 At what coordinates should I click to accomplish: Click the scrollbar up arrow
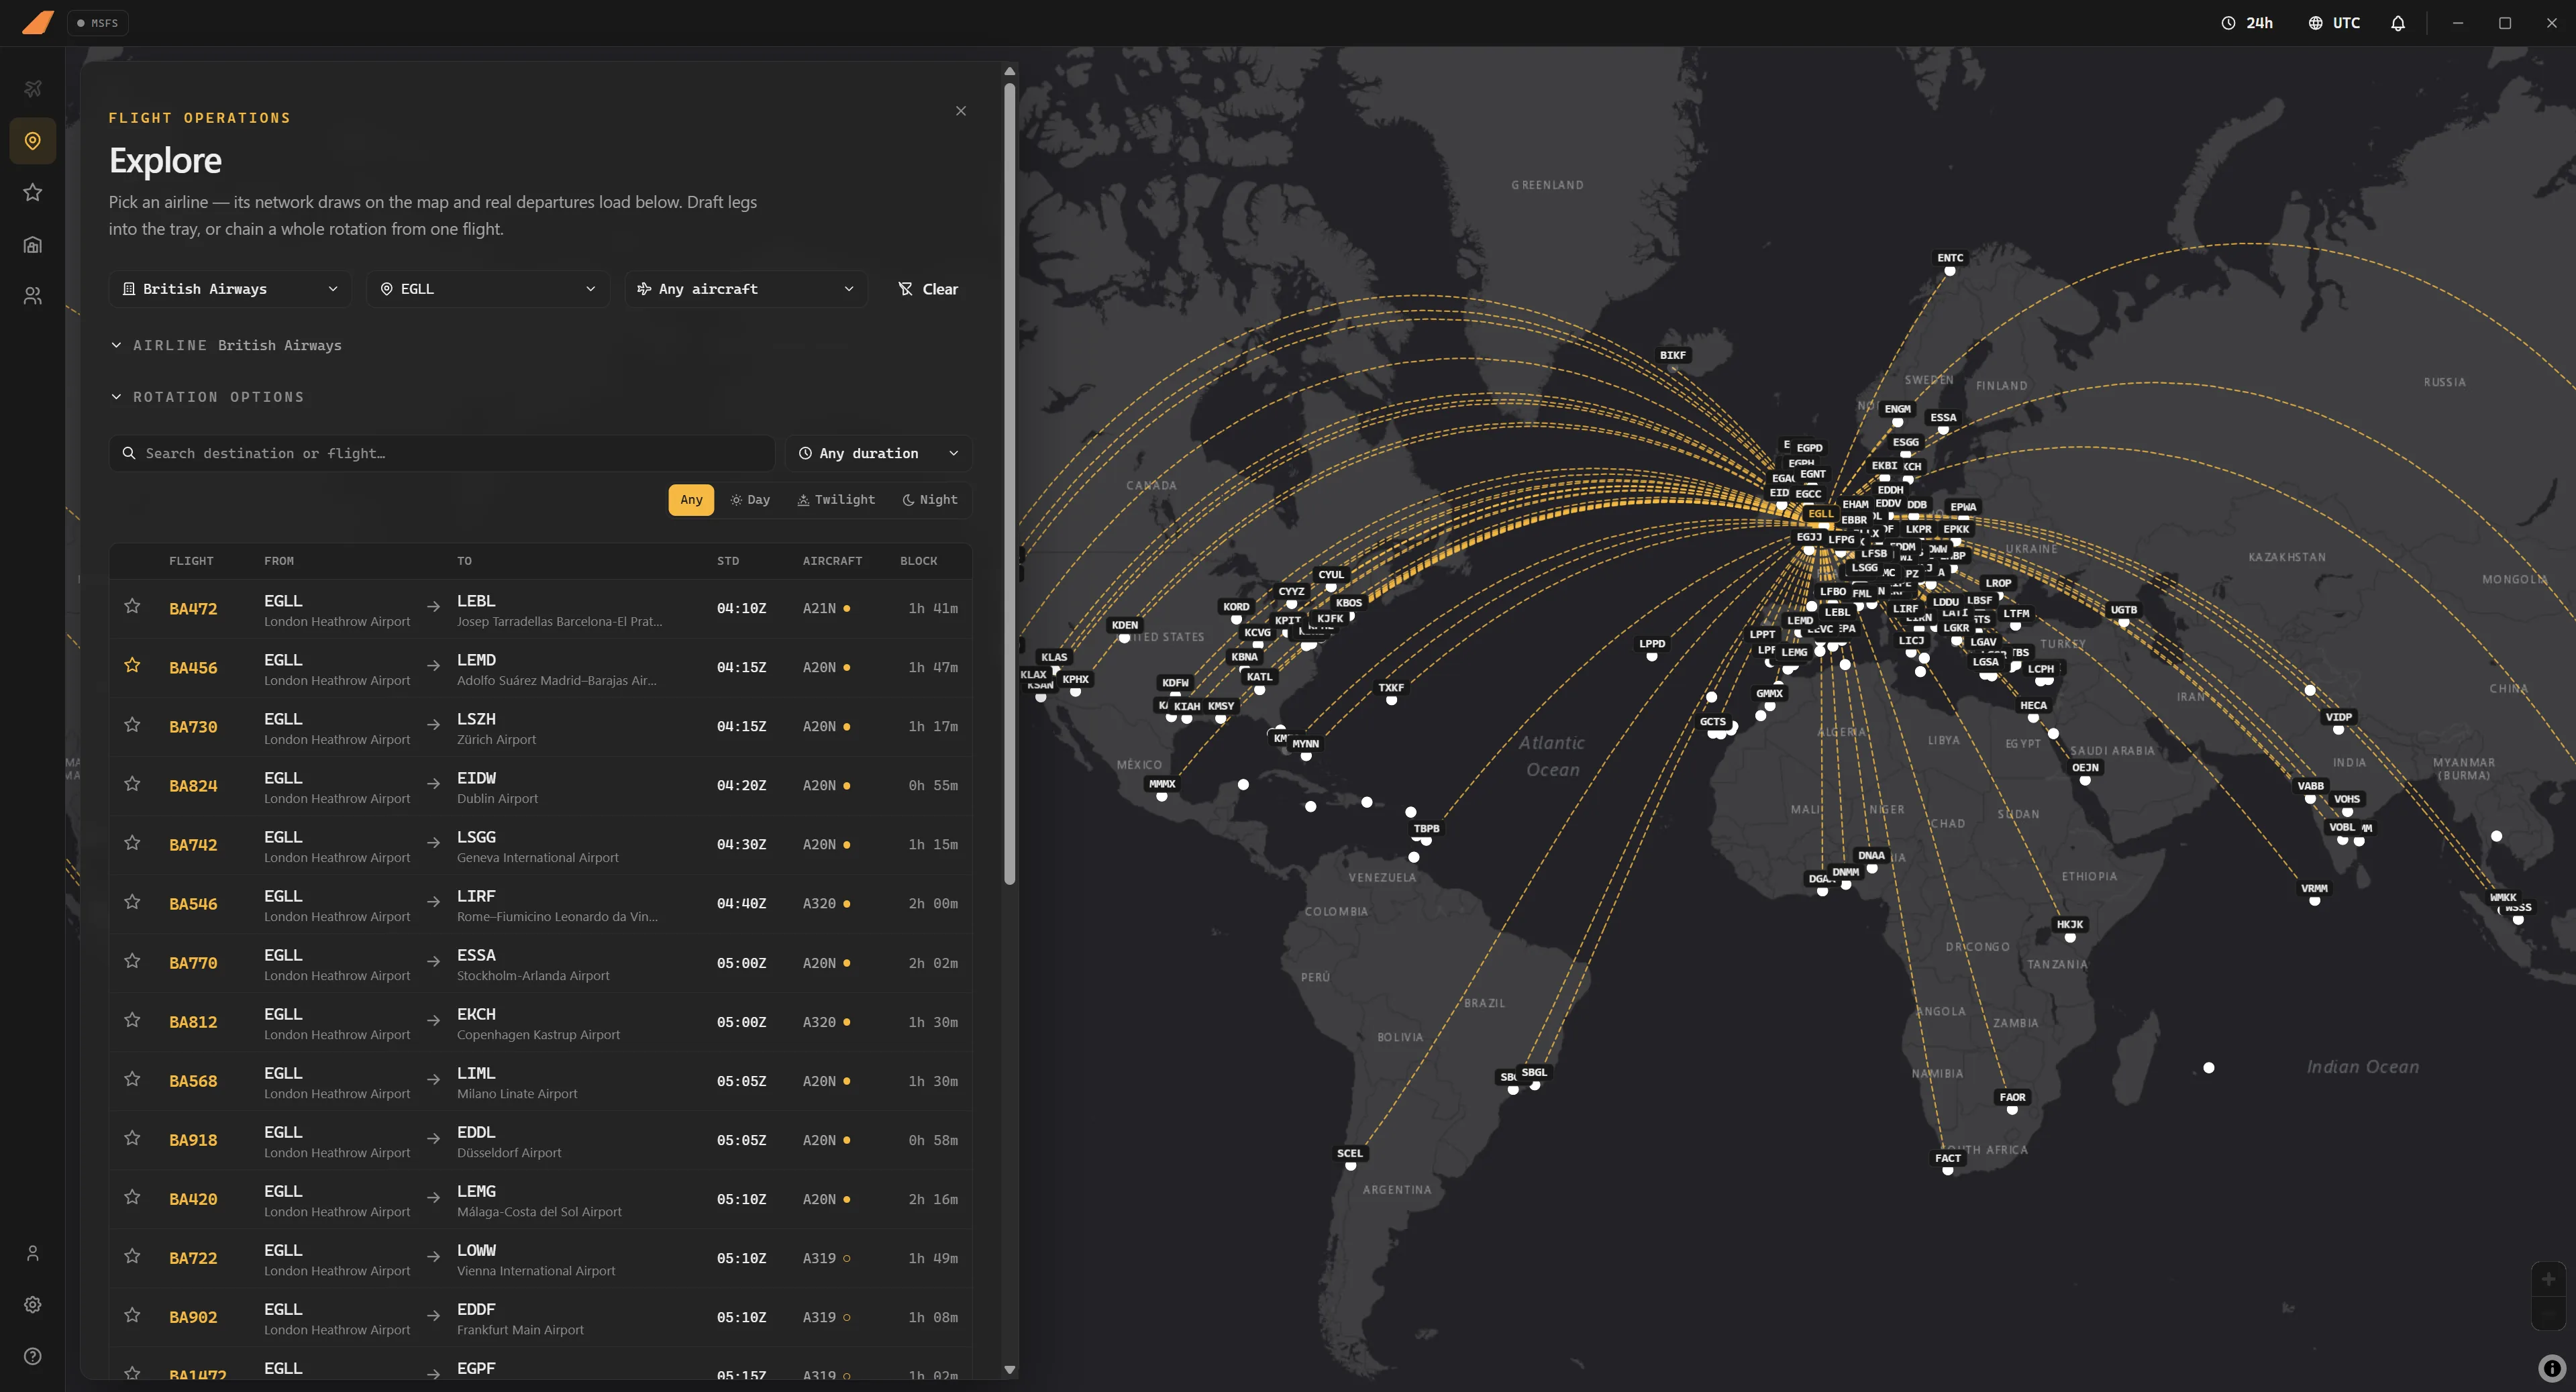point(1009,71)
